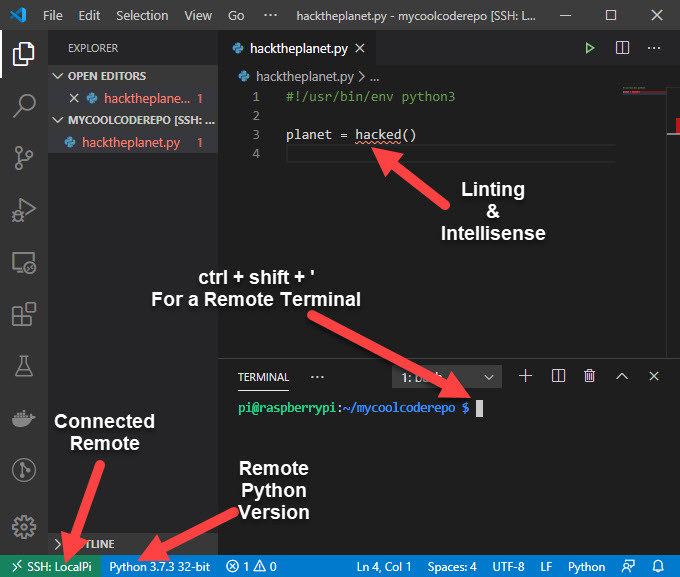Open the Selection menu
Screen dimensions: 680x577
pyautogui.click(x=142, y=16)
